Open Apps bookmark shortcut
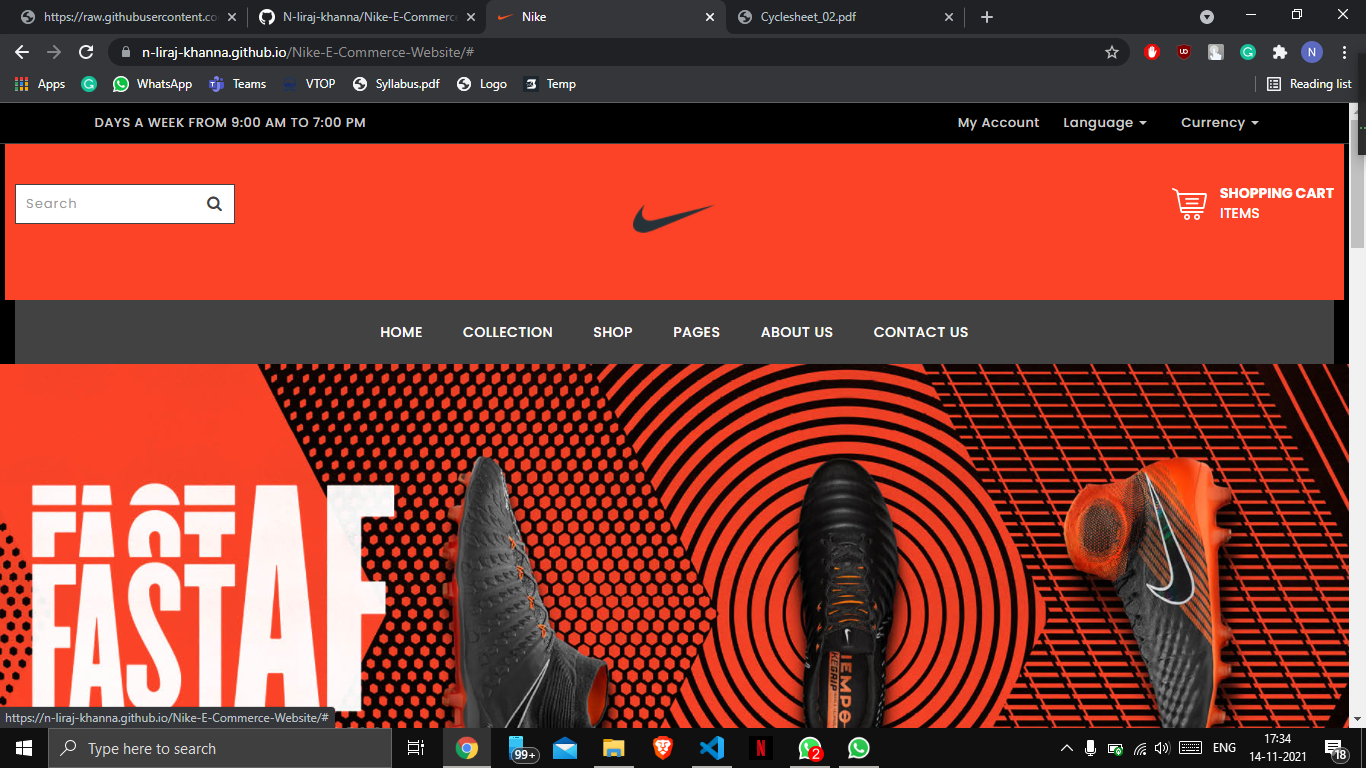This screenshot has height=768, width=1366. click(x=40, y=84)
